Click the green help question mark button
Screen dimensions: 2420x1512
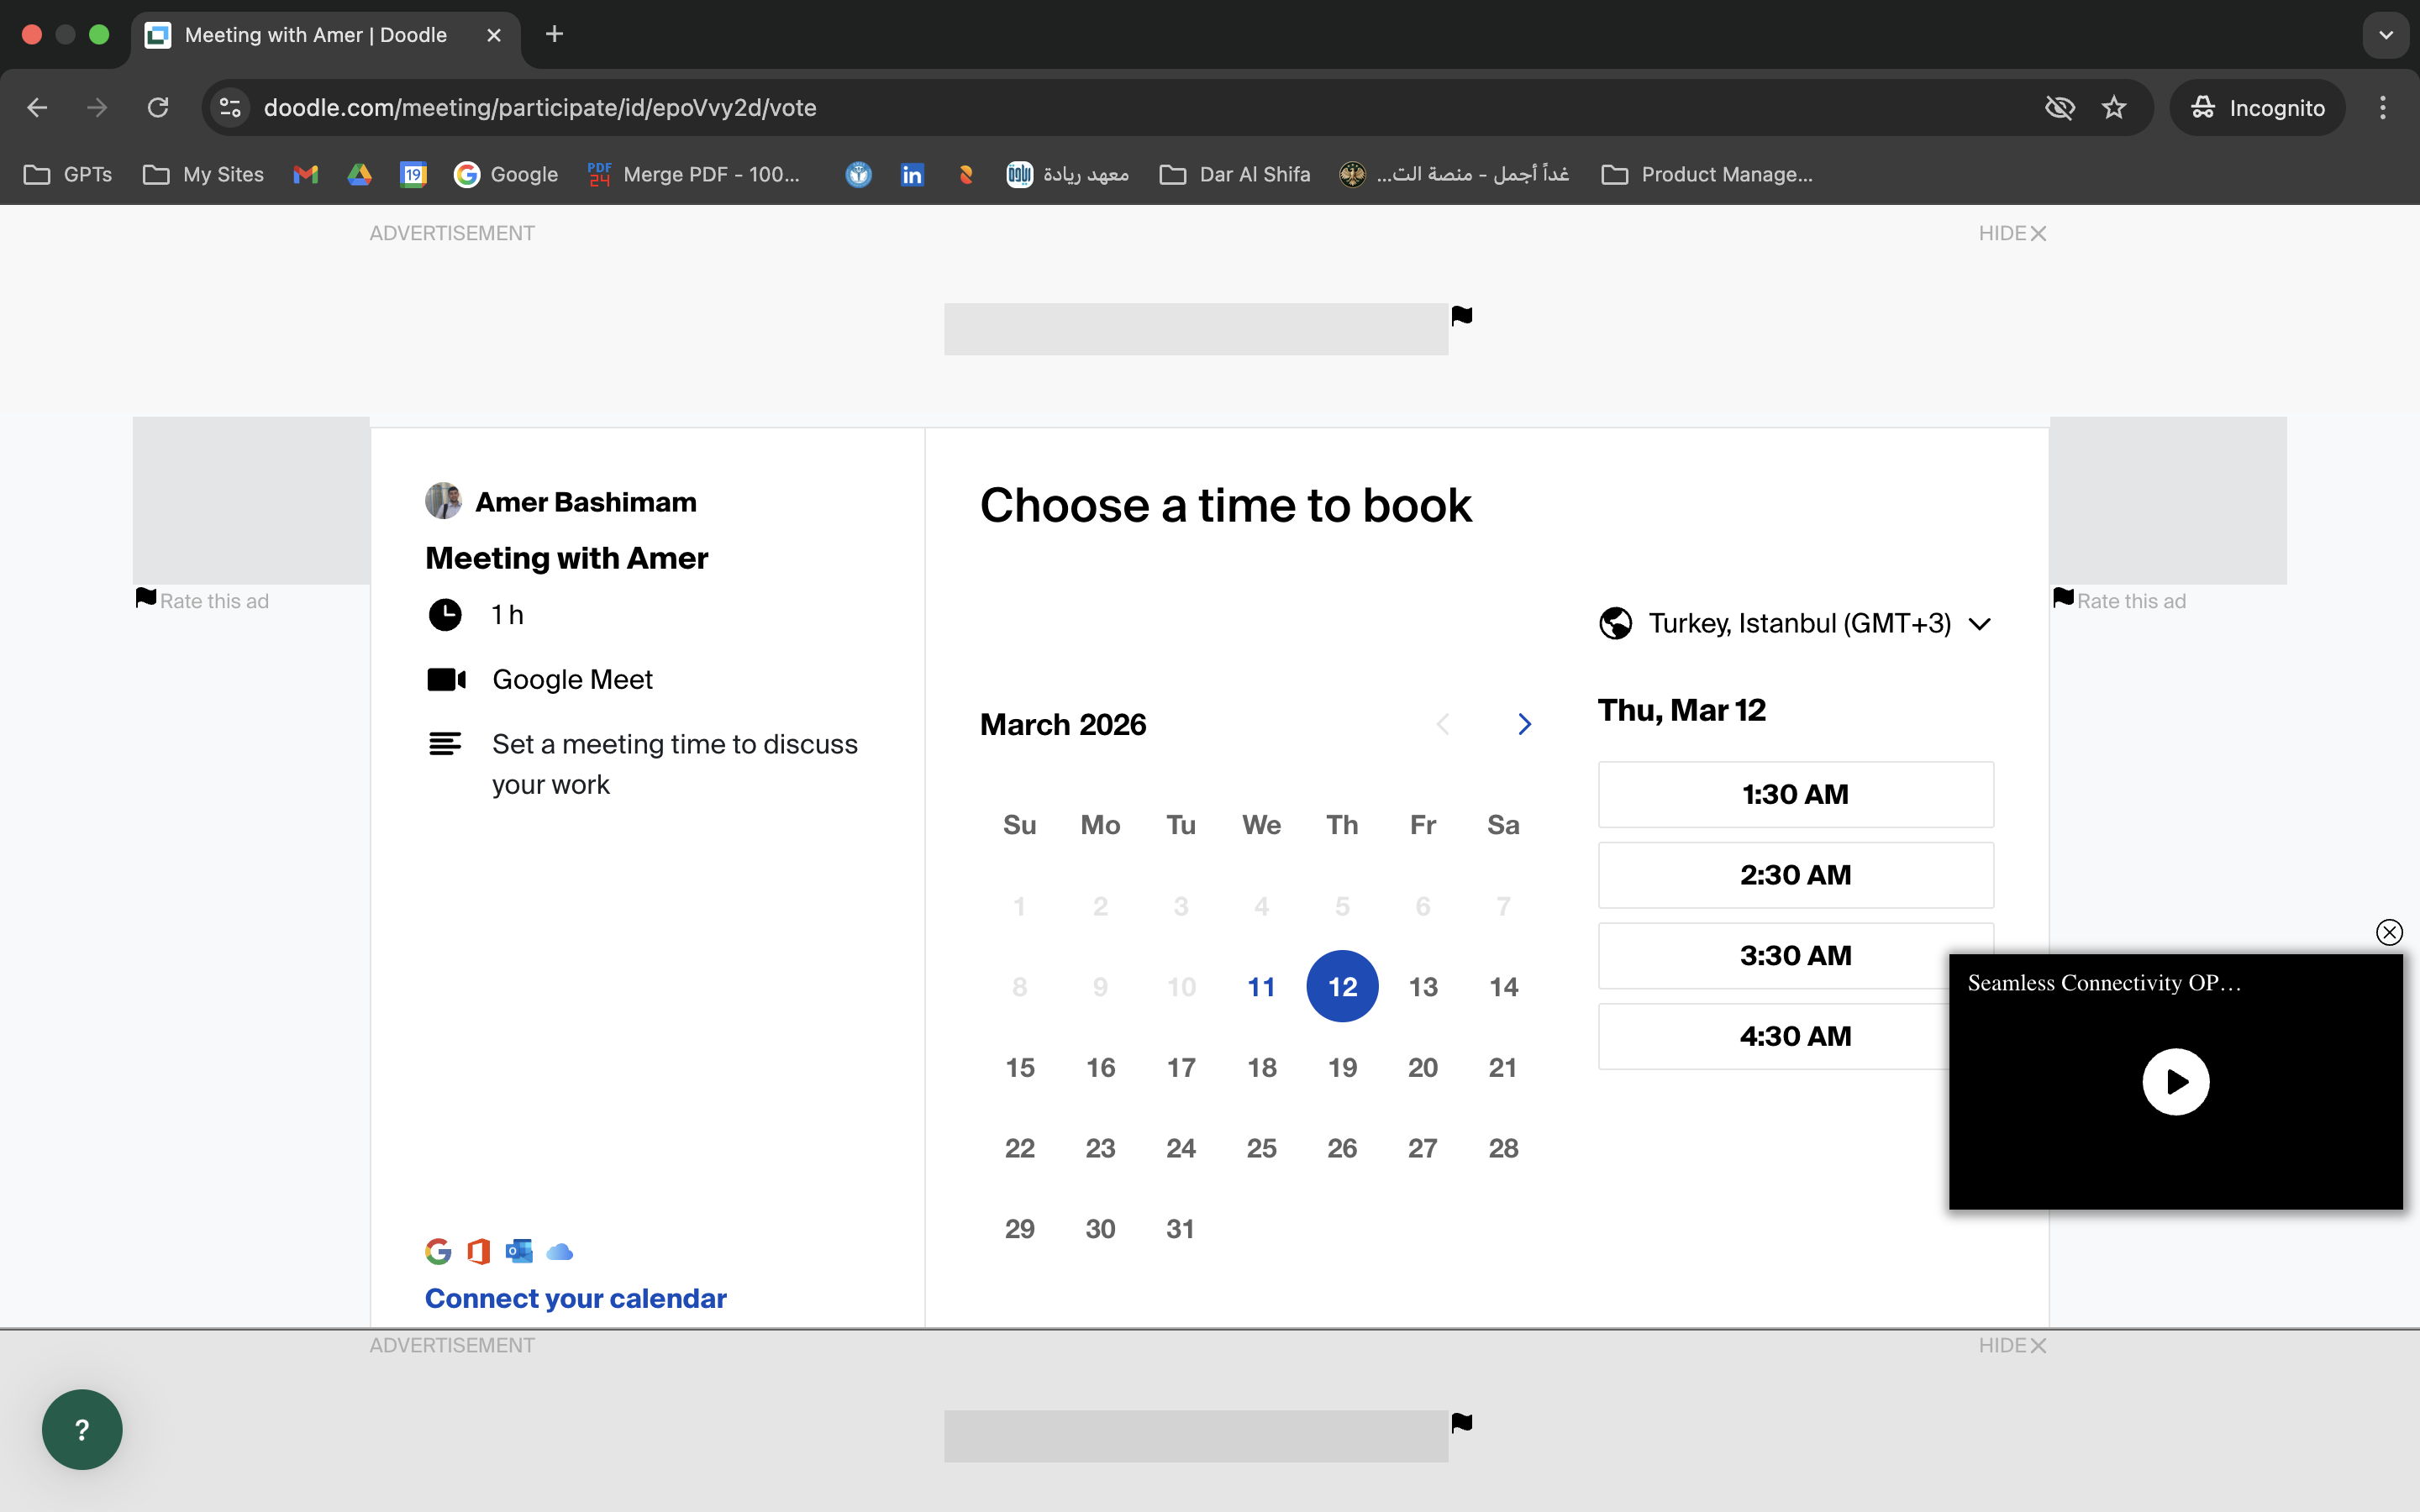pos(82,1429)
